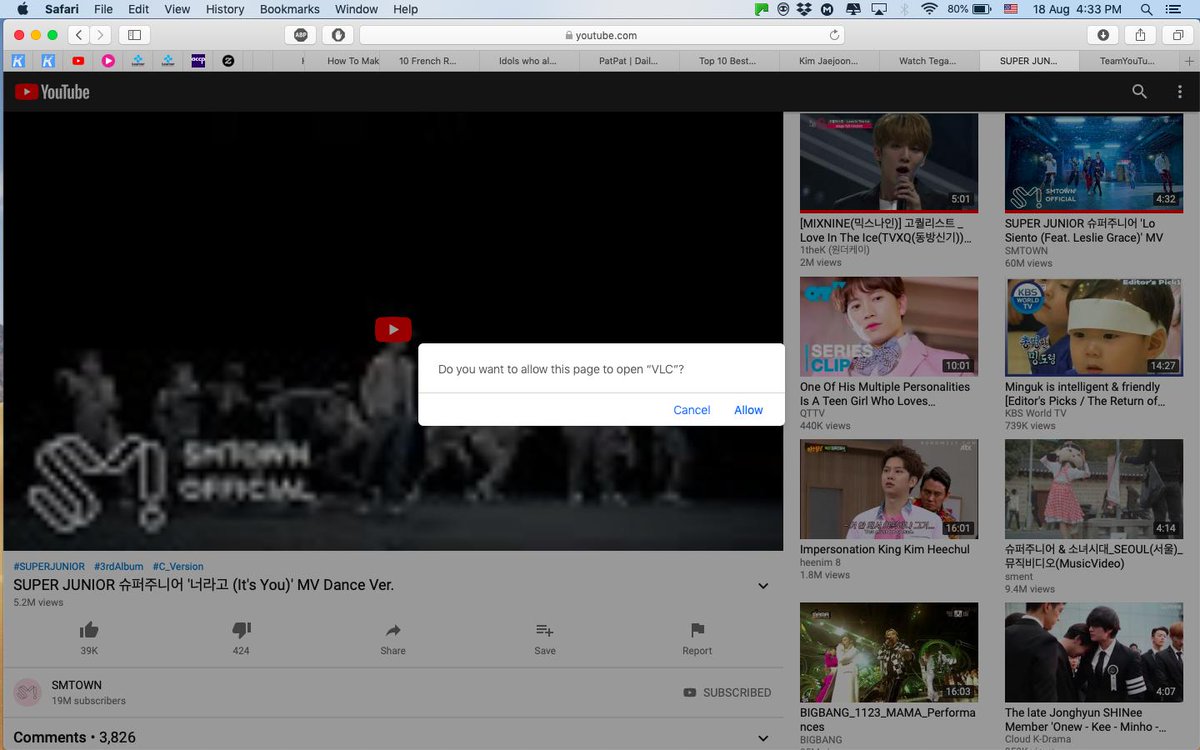Open the Window menu
Image resolution: width=1200 pixels, height=750 pixels.
[356, 9]
